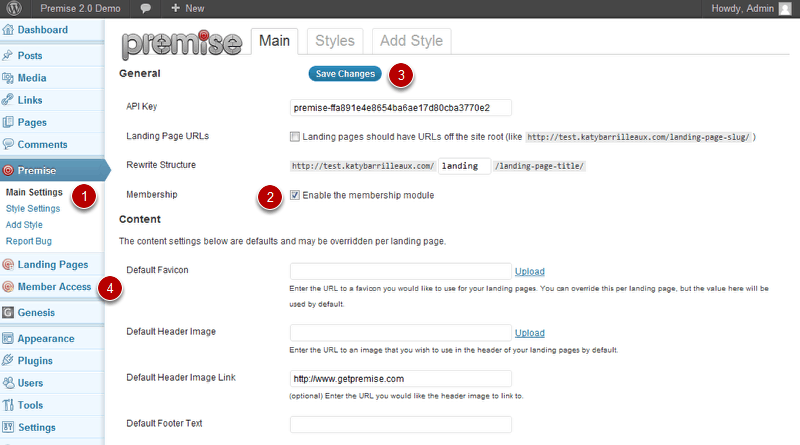Open the Links menu label

pos(30,100)
